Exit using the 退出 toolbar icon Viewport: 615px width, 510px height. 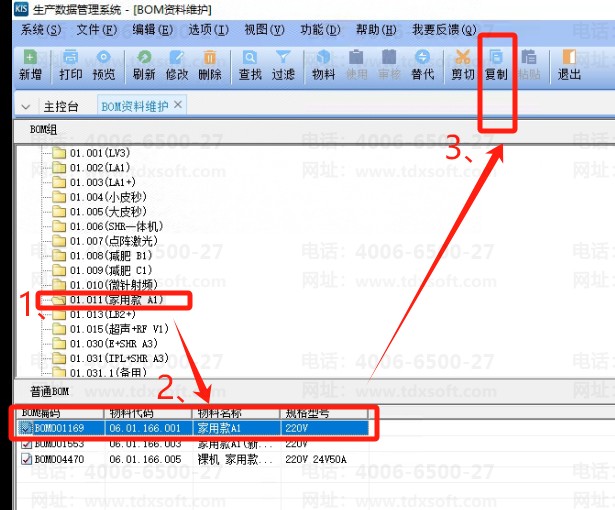tap(569, 65)
